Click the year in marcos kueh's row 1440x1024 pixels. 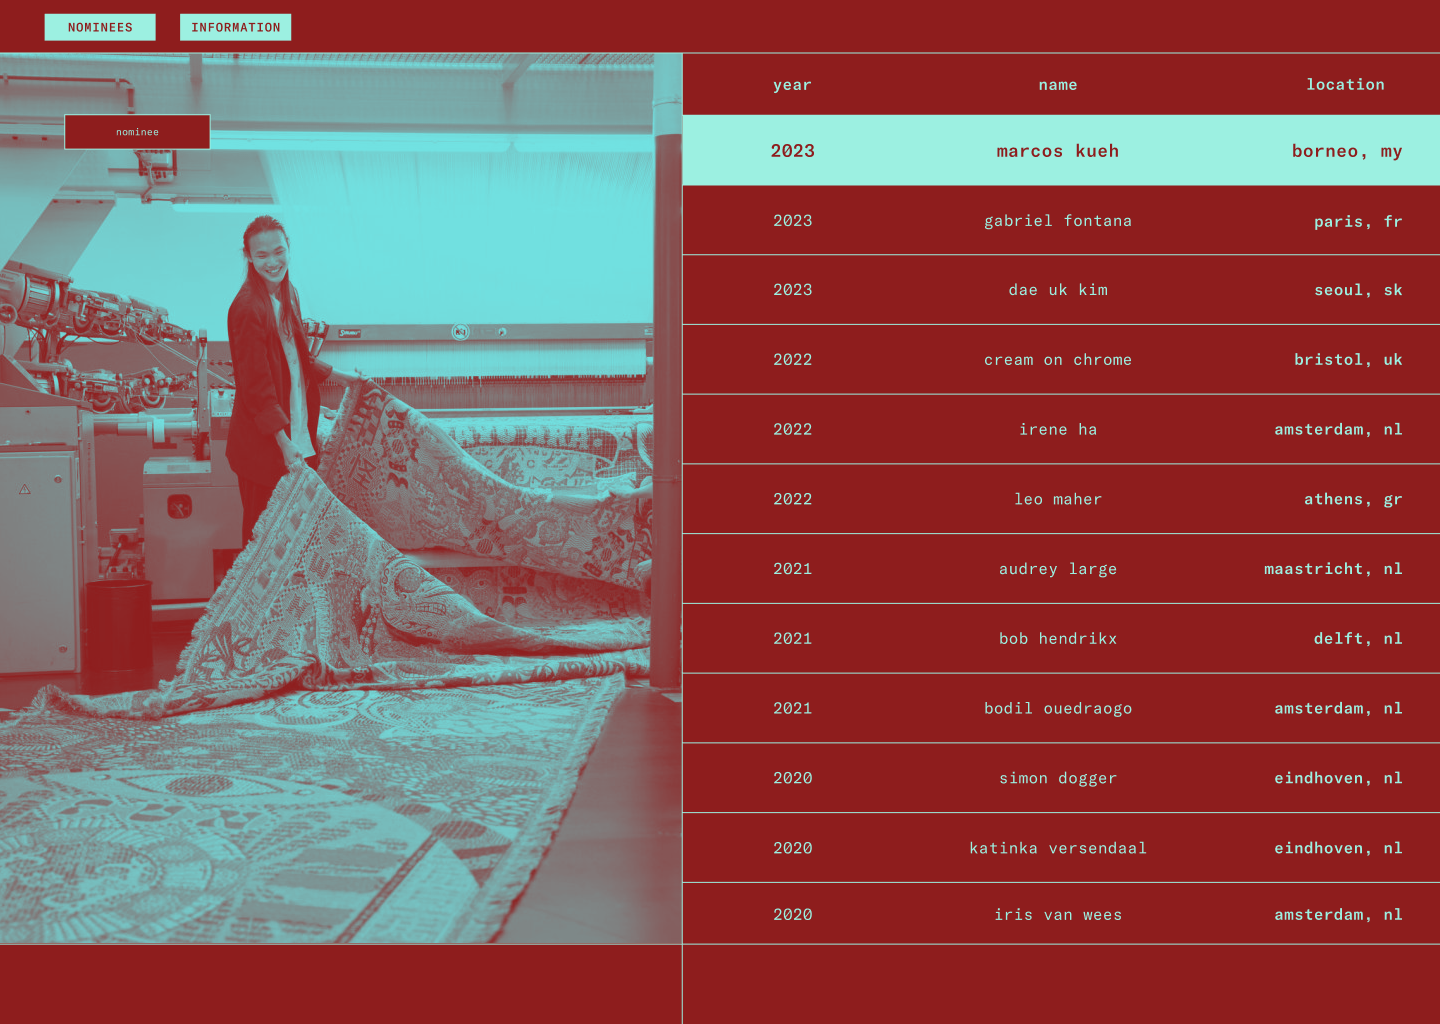click(x=792, y=151)
